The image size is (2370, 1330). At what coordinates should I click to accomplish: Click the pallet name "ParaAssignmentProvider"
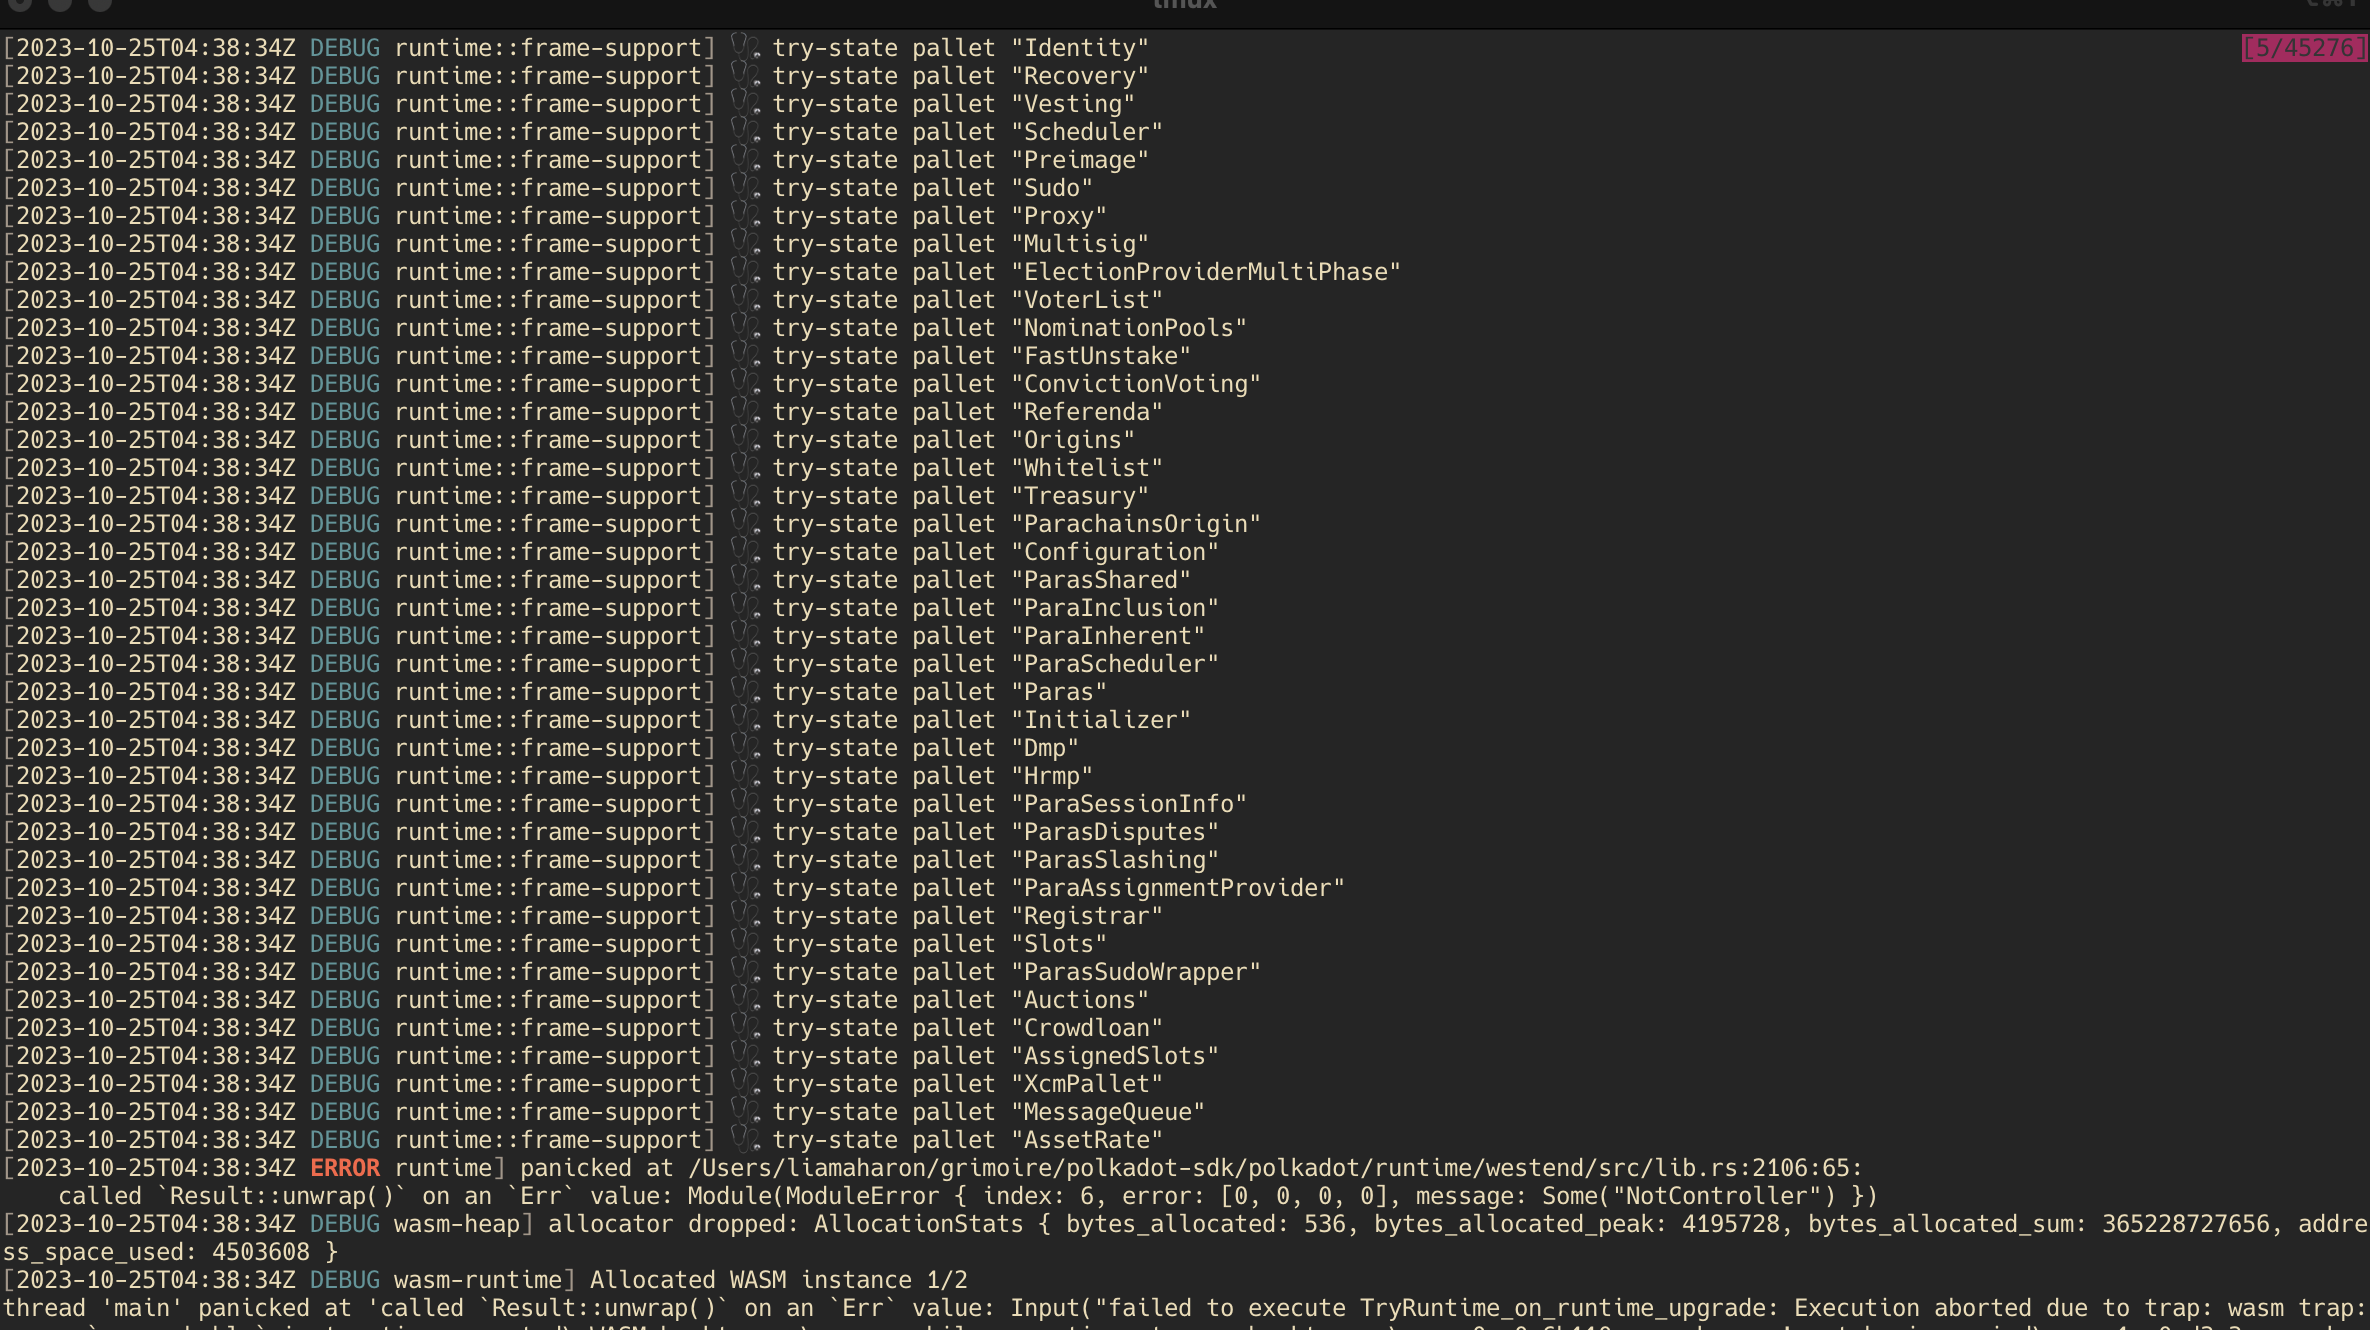(x=1178, y=888)
